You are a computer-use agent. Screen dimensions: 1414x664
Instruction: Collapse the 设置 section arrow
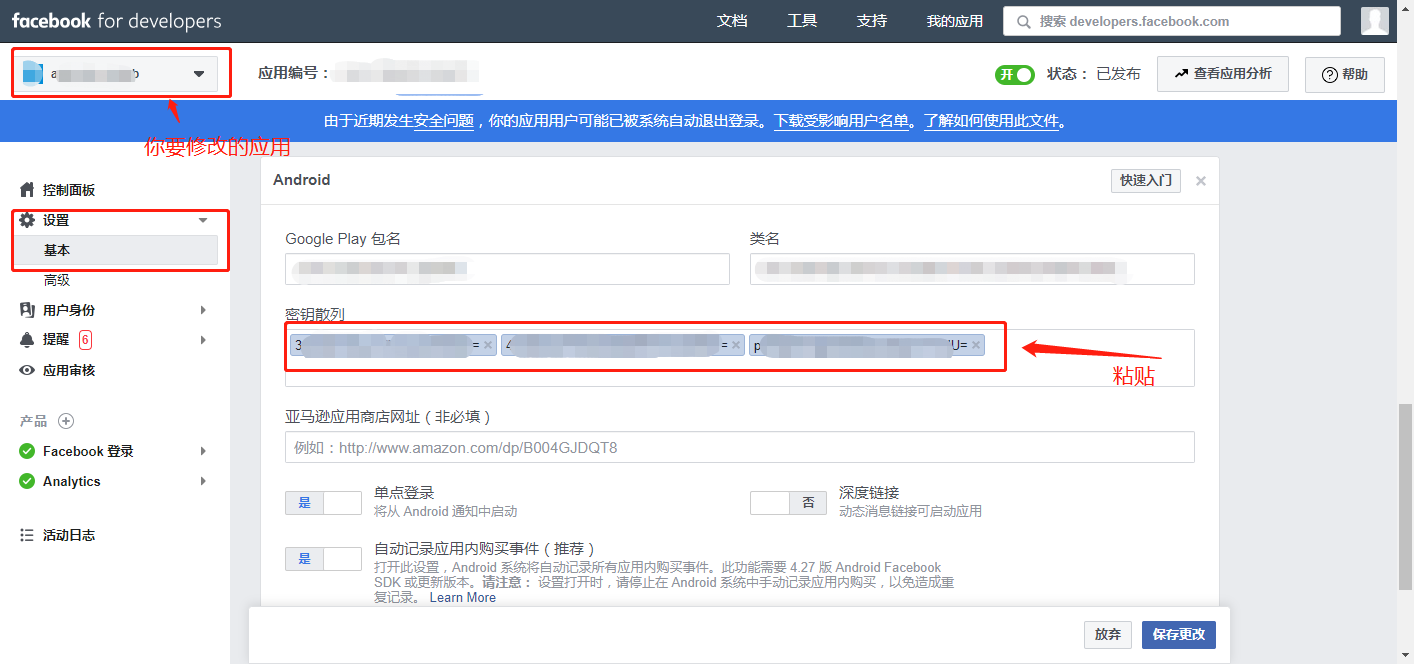[203, 220]
